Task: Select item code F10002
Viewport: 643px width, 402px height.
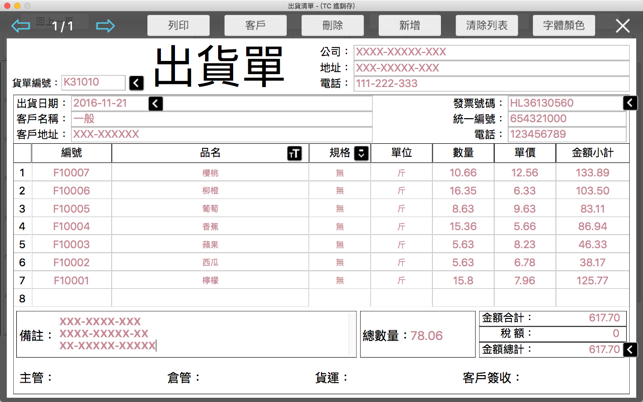Action: tap(71, 263)
